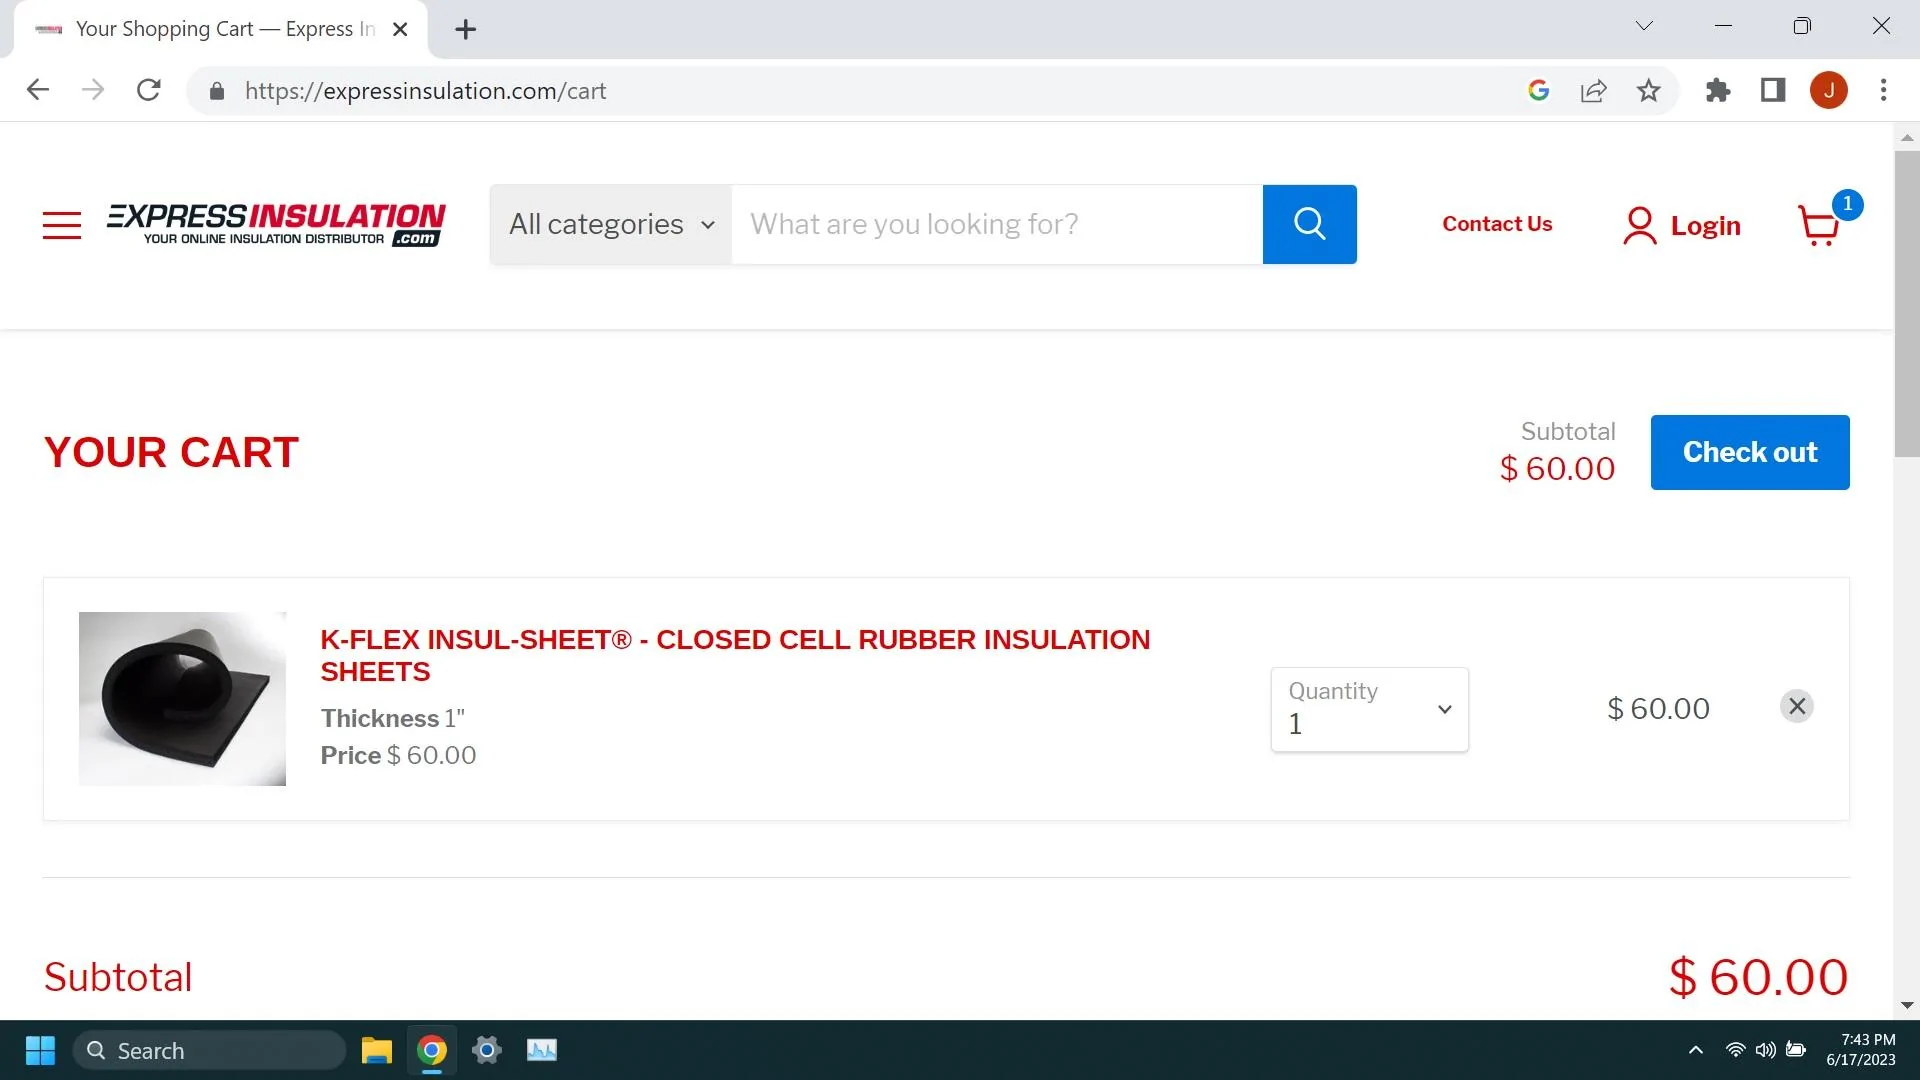This screenshot has width=1920, height=1080.
Task: Remove the K-Flex item from cart
Action: tap(1796, 706)
